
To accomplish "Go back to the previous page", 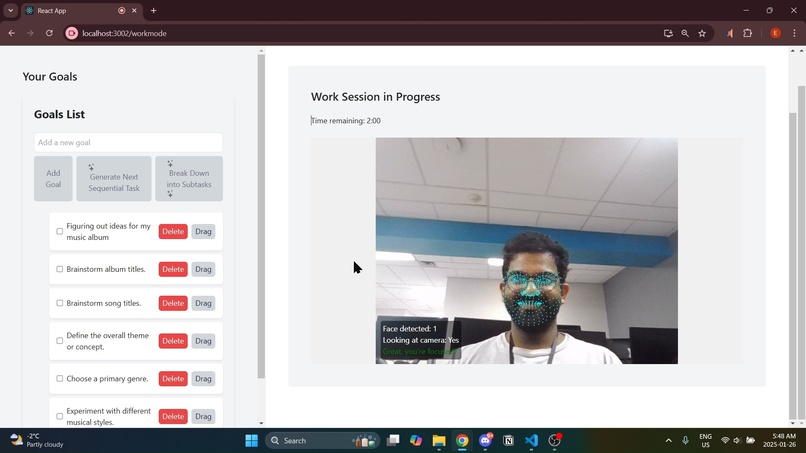I will (11, 33).
